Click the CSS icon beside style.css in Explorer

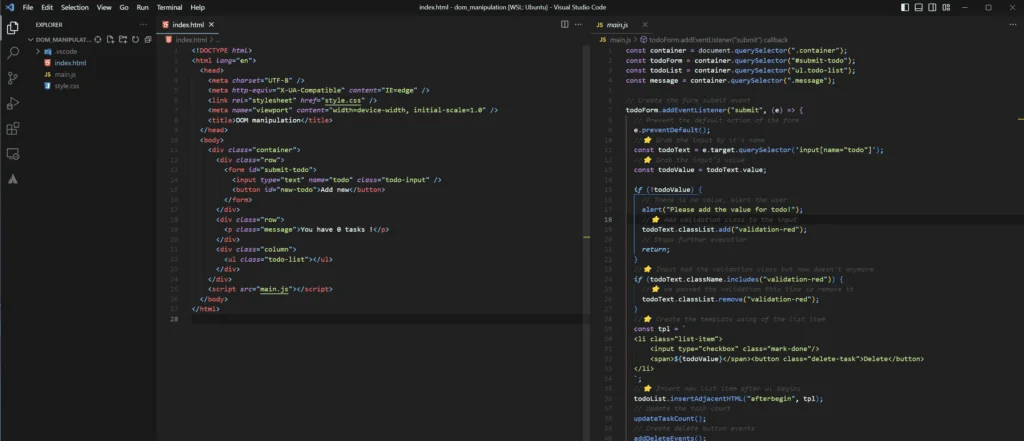(x=47, y=86)
